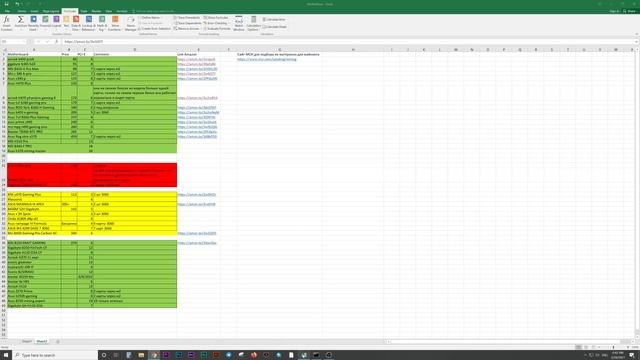This screenshot has height=360, width=640.
Task: Switch to the Insert tab
Action: (34, 11)
